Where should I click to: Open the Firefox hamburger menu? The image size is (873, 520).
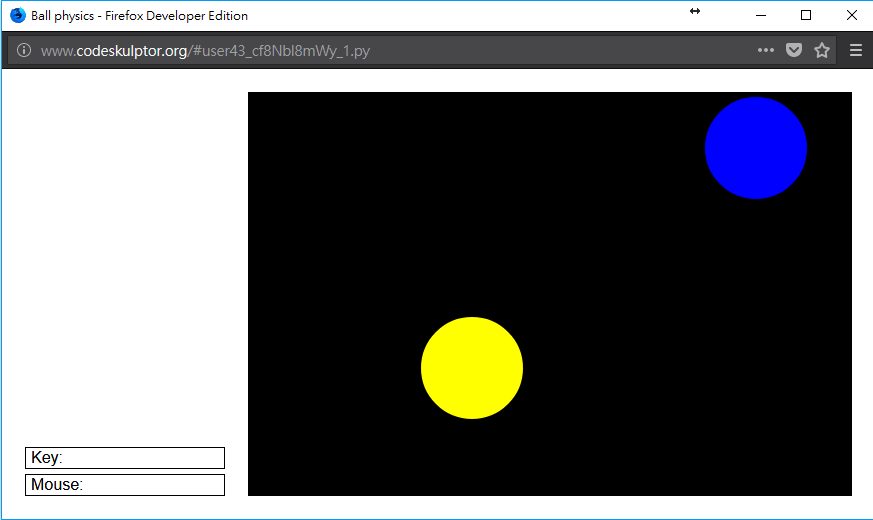tap(856, 51)
